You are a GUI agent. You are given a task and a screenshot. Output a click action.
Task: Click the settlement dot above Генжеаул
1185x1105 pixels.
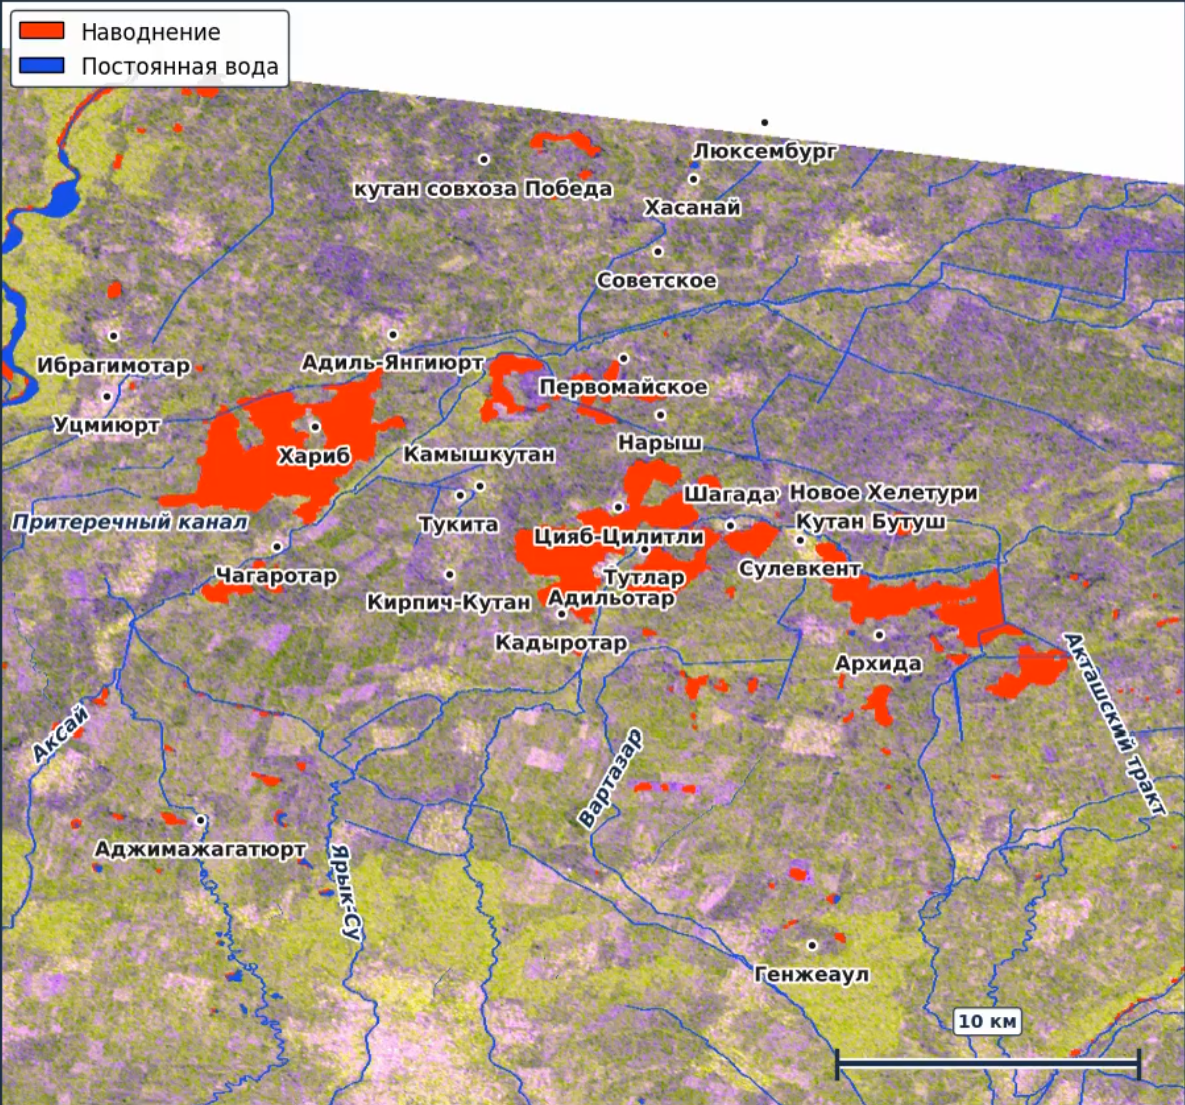tap(812, 946)
